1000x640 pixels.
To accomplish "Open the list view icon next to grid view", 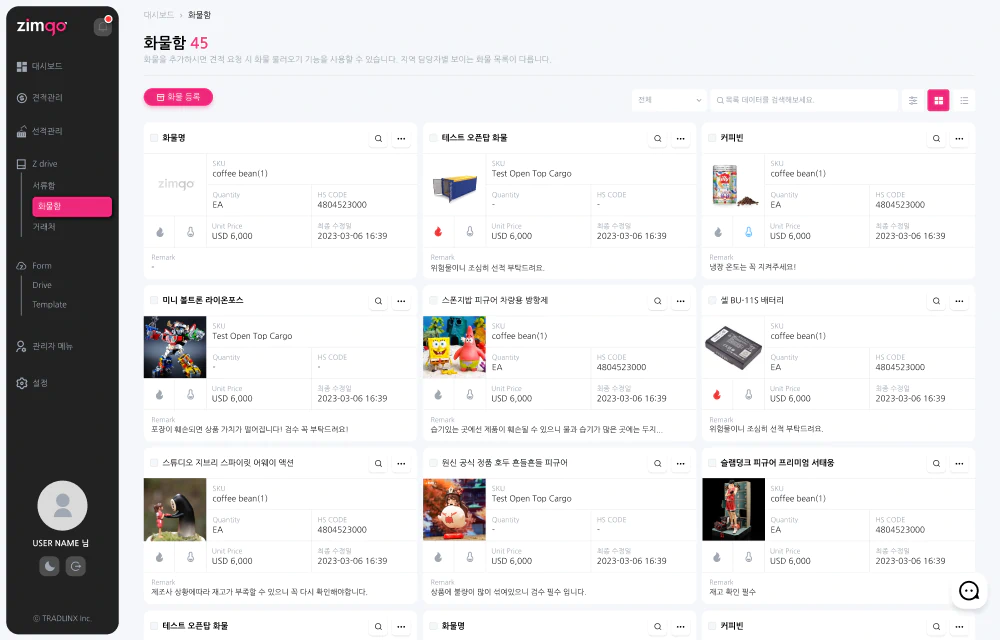I will tap(963, 100).
